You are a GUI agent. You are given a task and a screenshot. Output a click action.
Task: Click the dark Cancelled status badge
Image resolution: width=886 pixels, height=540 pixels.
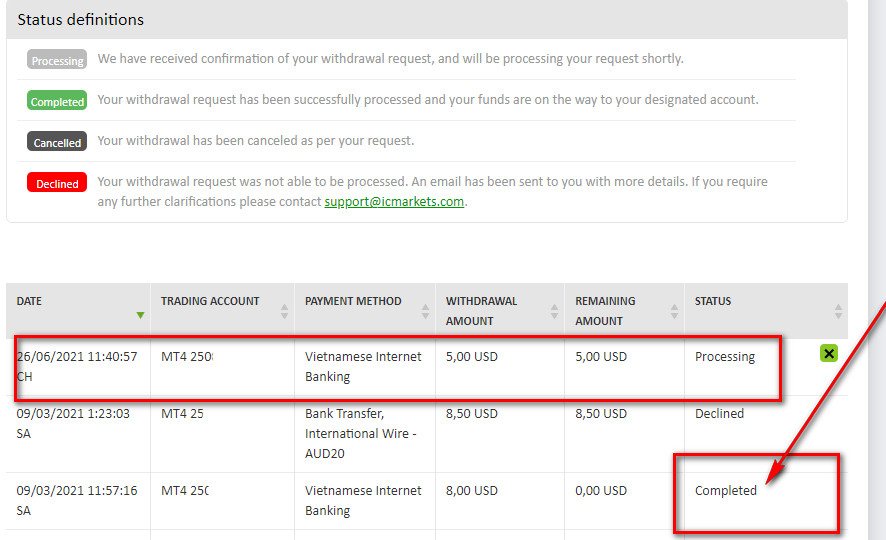pos(57,143)
